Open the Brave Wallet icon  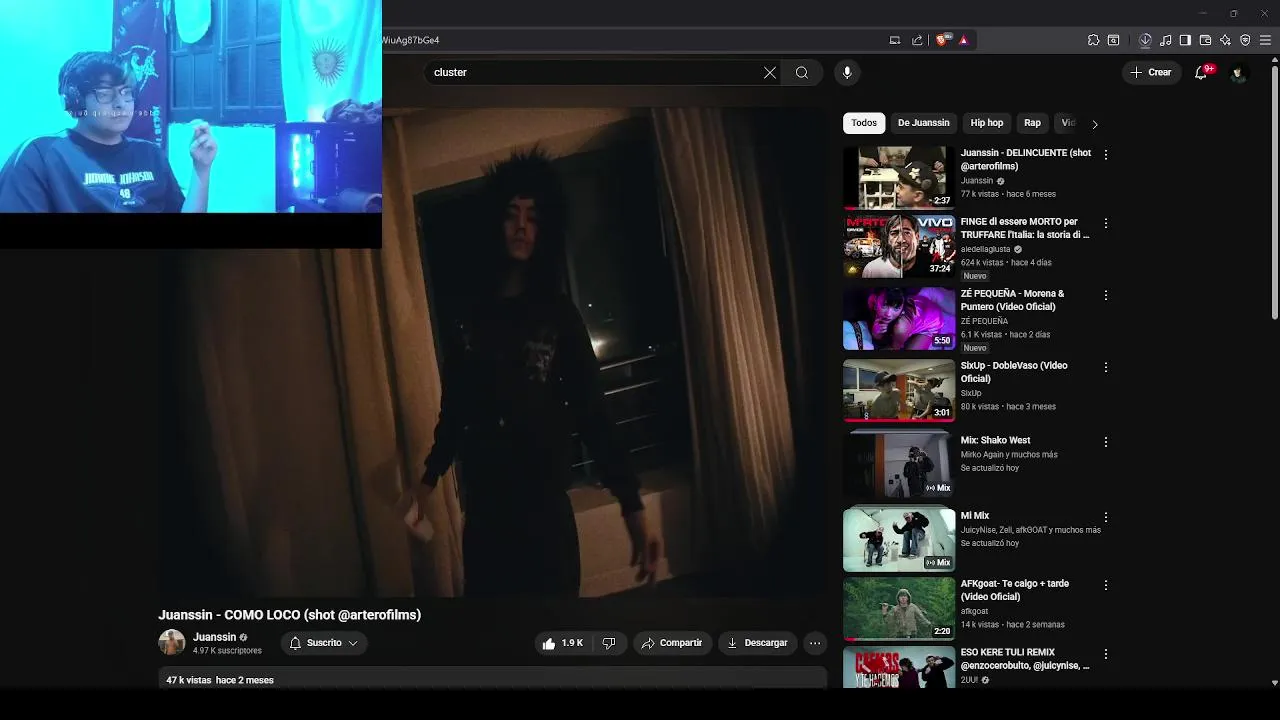tap(1205, 40)
